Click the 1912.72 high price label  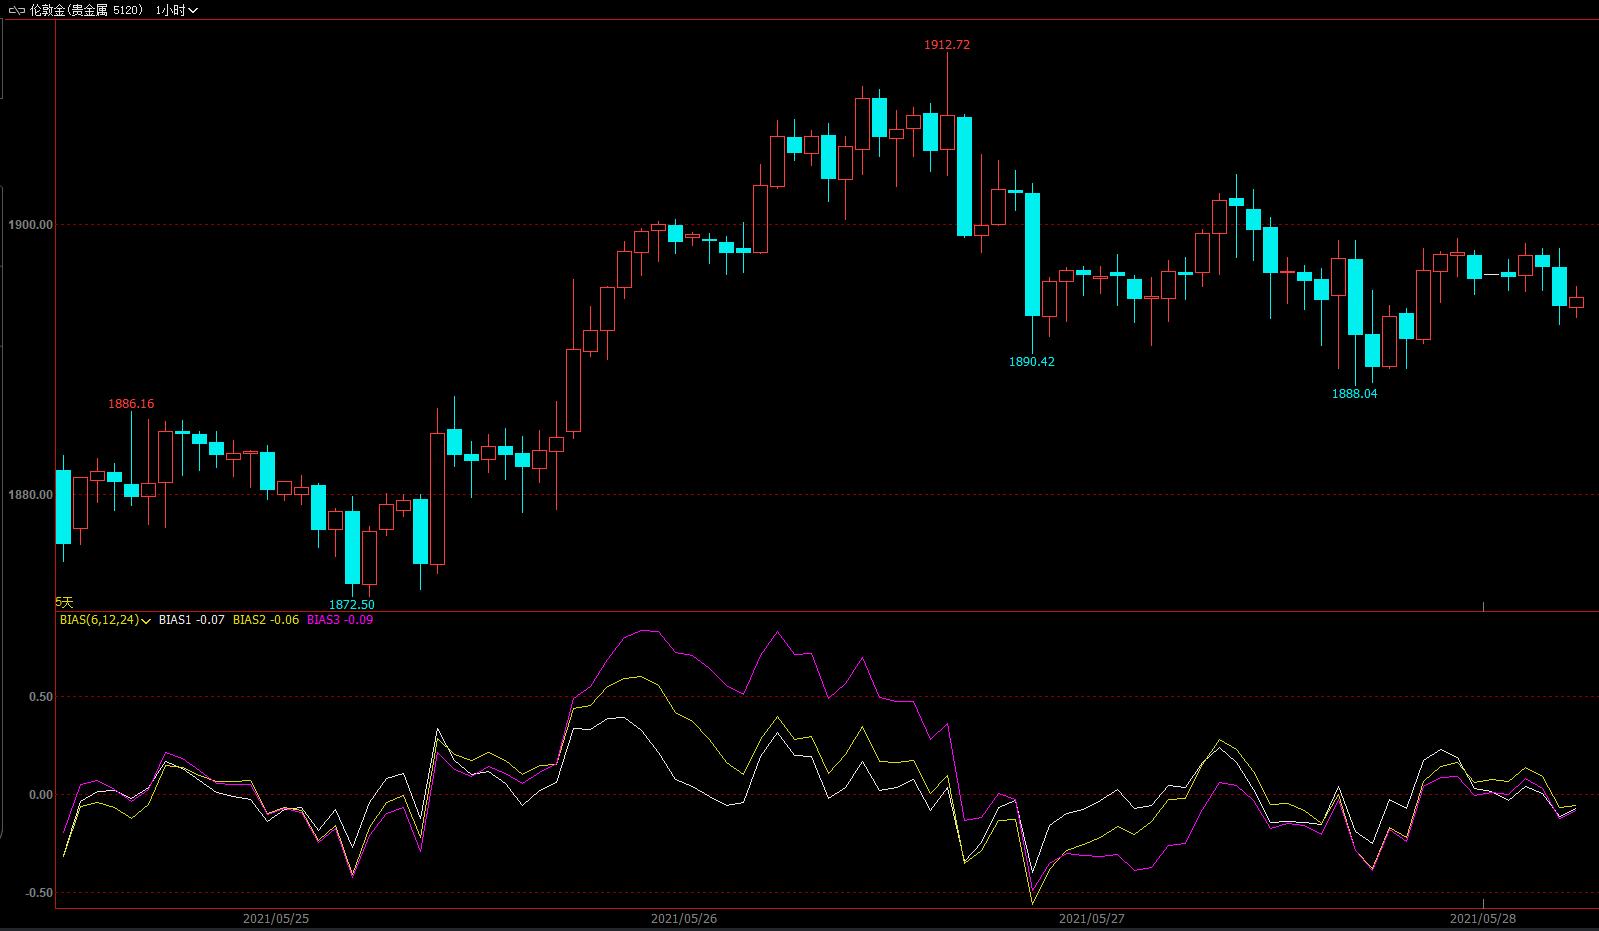click(946, 45)
